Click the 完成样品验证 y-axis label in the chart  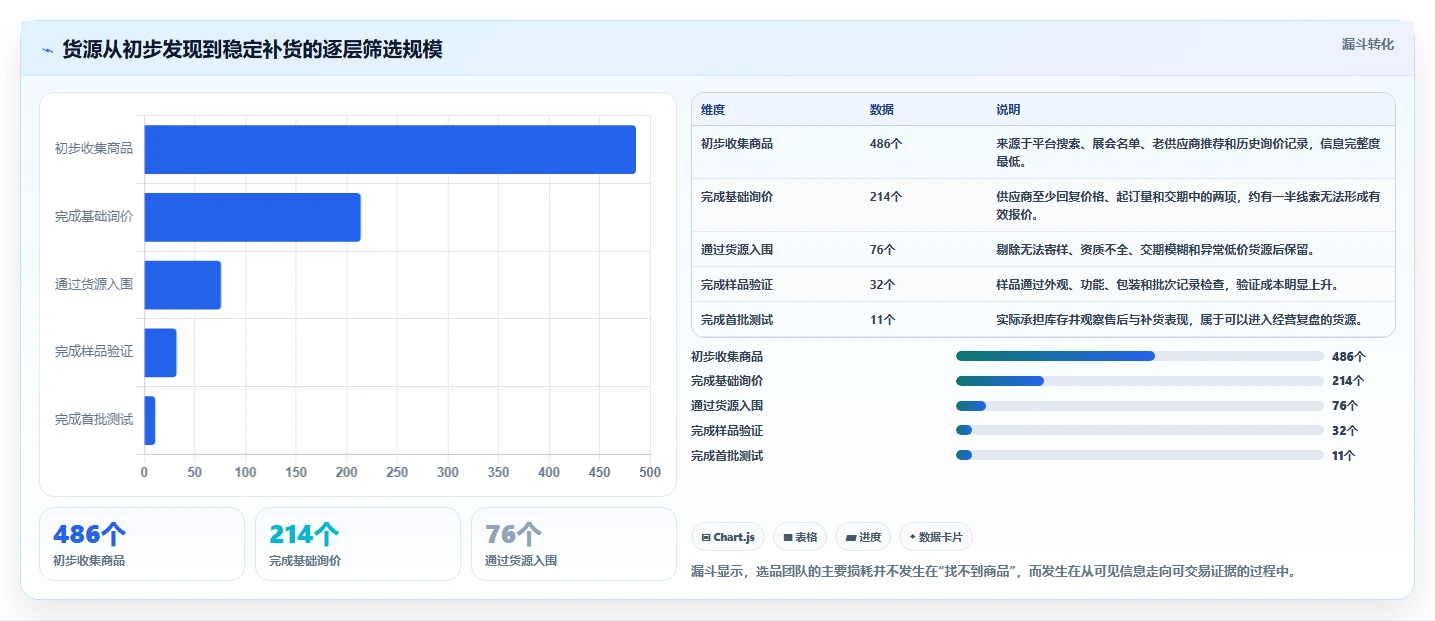click(x=94, y=352)
